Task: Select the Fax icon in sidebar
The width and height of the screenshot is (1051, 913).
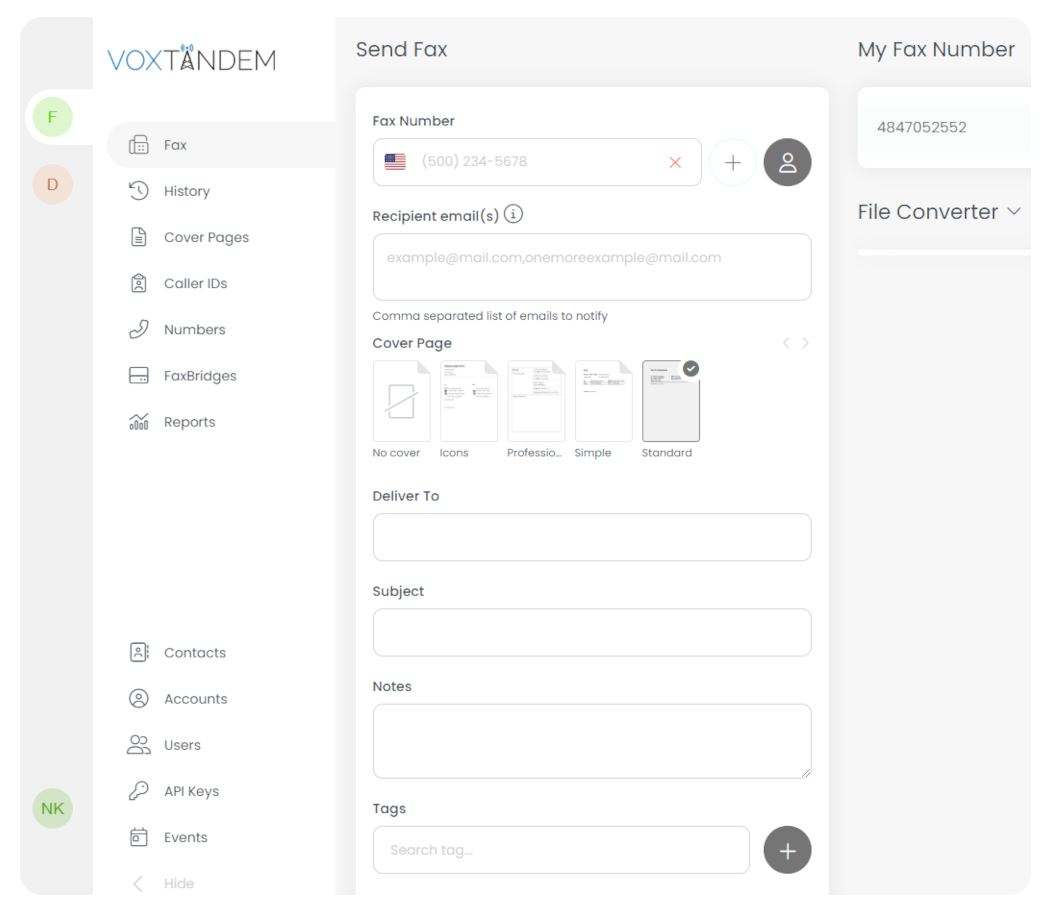Action: 141,144
